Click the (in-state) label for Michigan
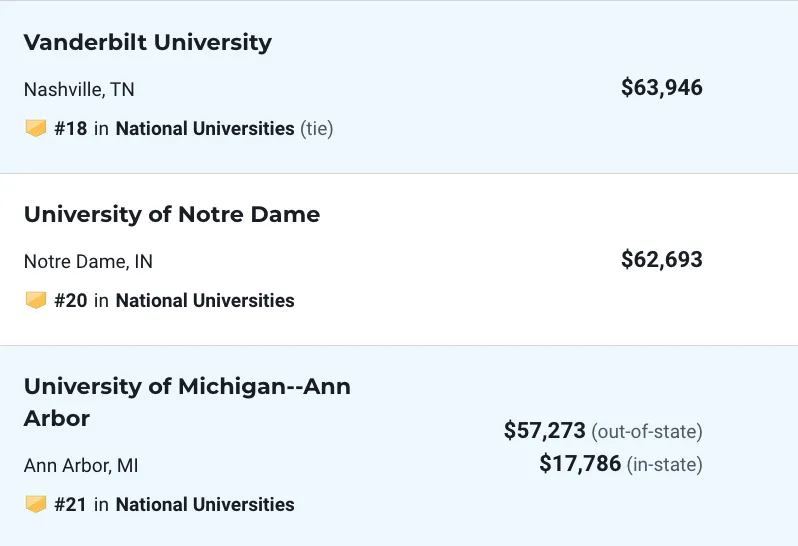Image resolution: width=798 pixels, height=546 pixels. (x=665, y=465)
